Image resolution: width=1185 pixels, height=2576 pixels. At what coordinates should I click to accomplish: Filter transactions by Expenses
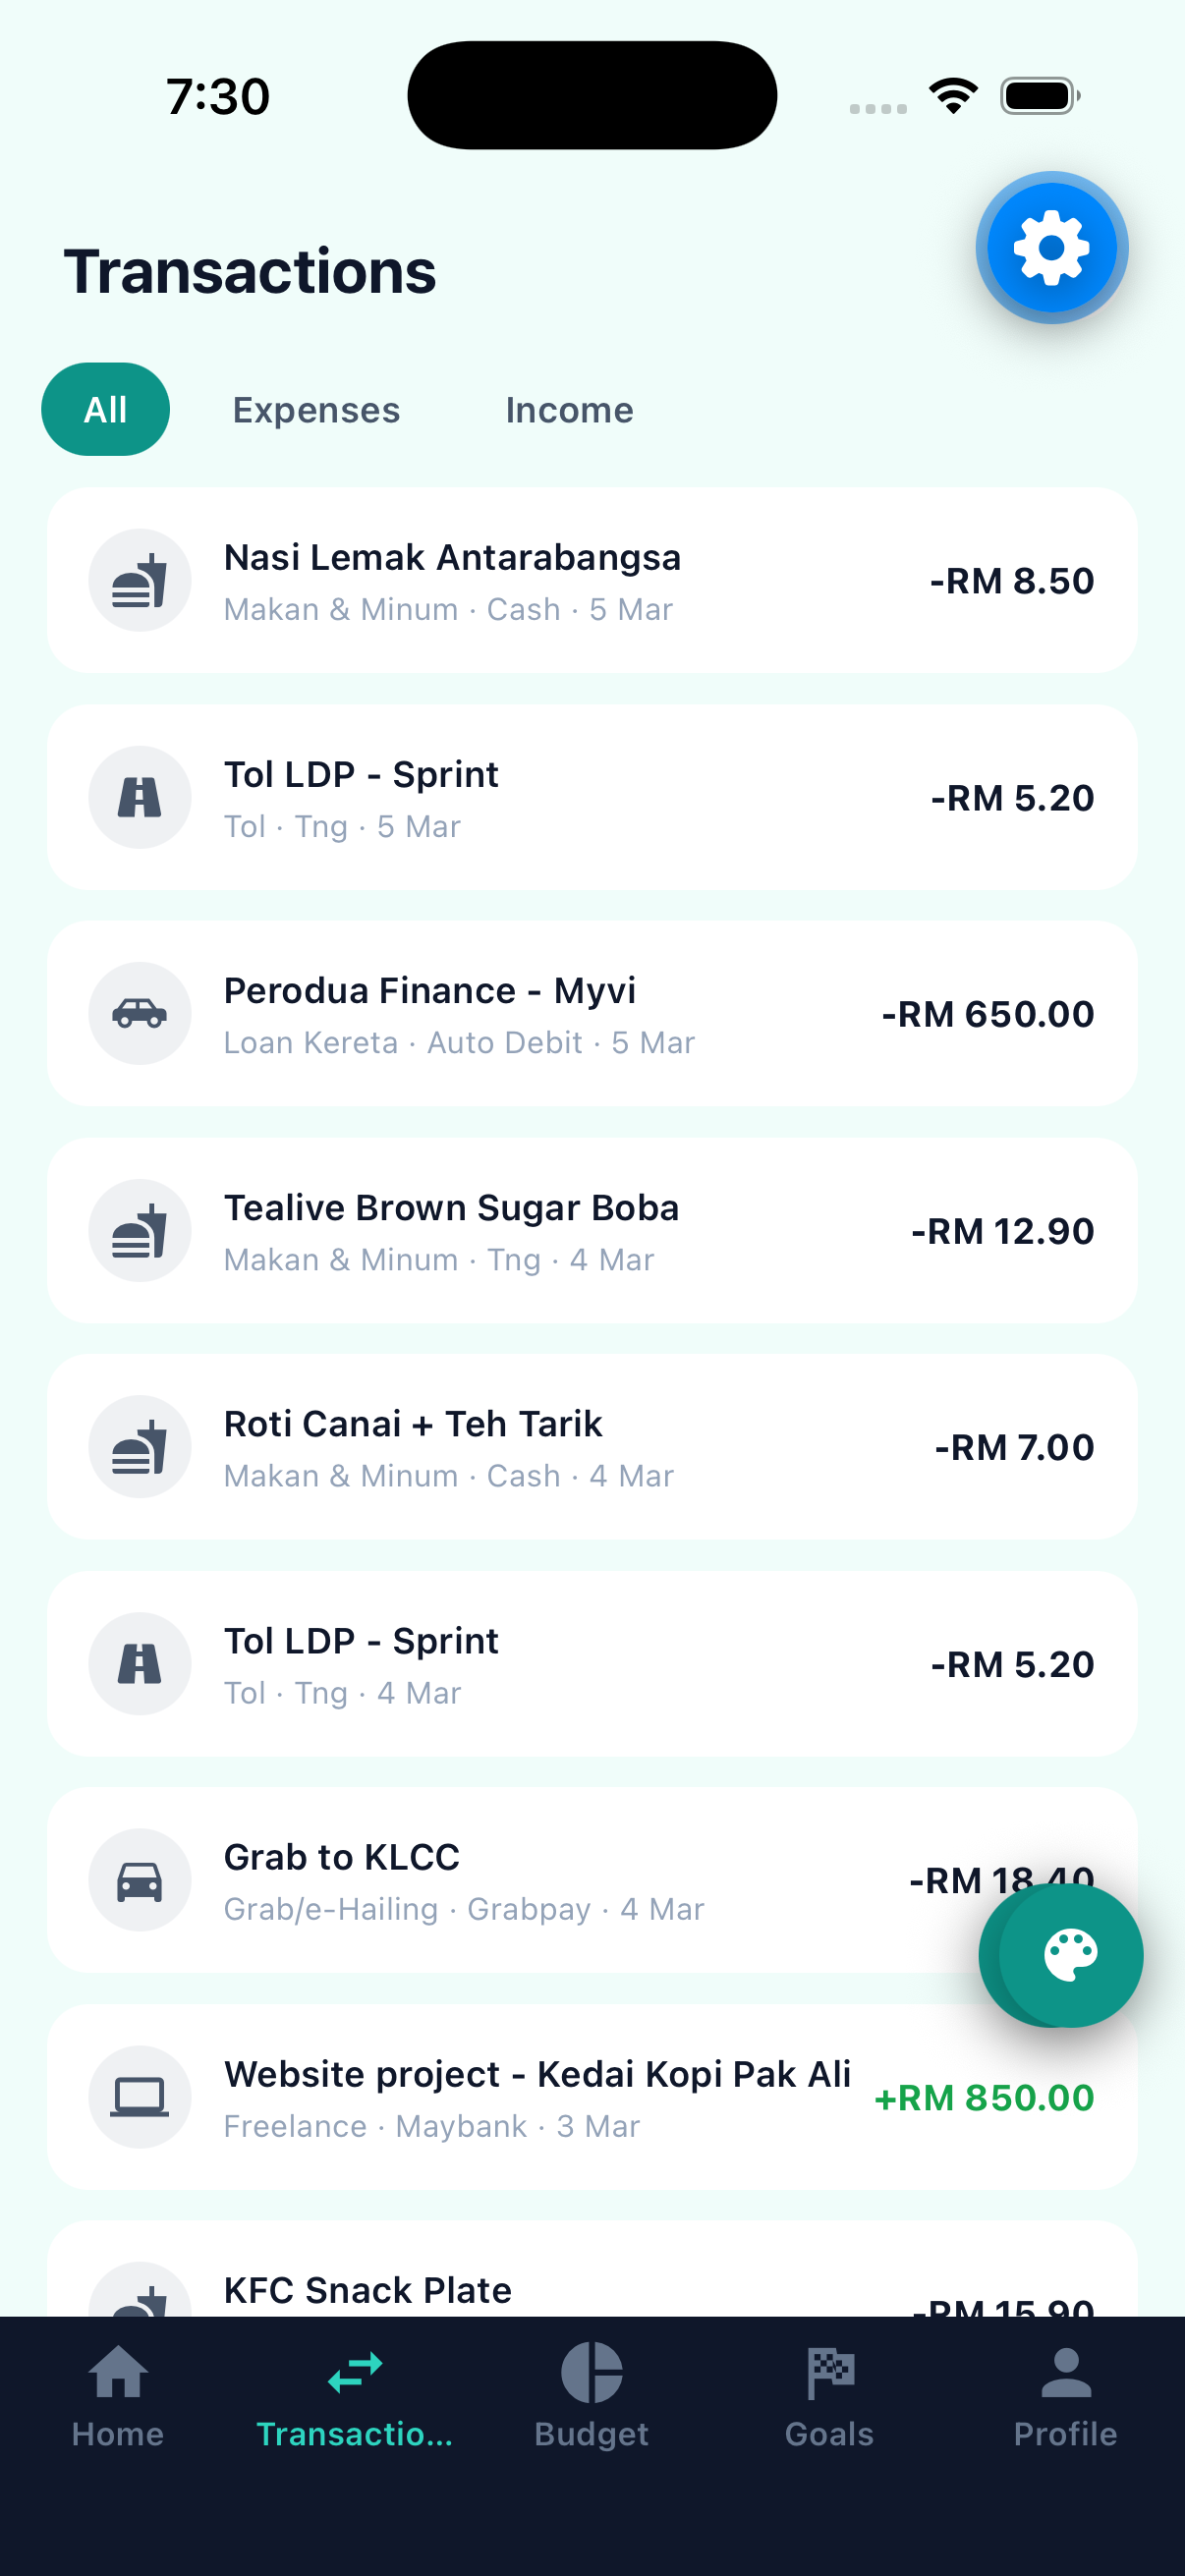click(316, 410)
